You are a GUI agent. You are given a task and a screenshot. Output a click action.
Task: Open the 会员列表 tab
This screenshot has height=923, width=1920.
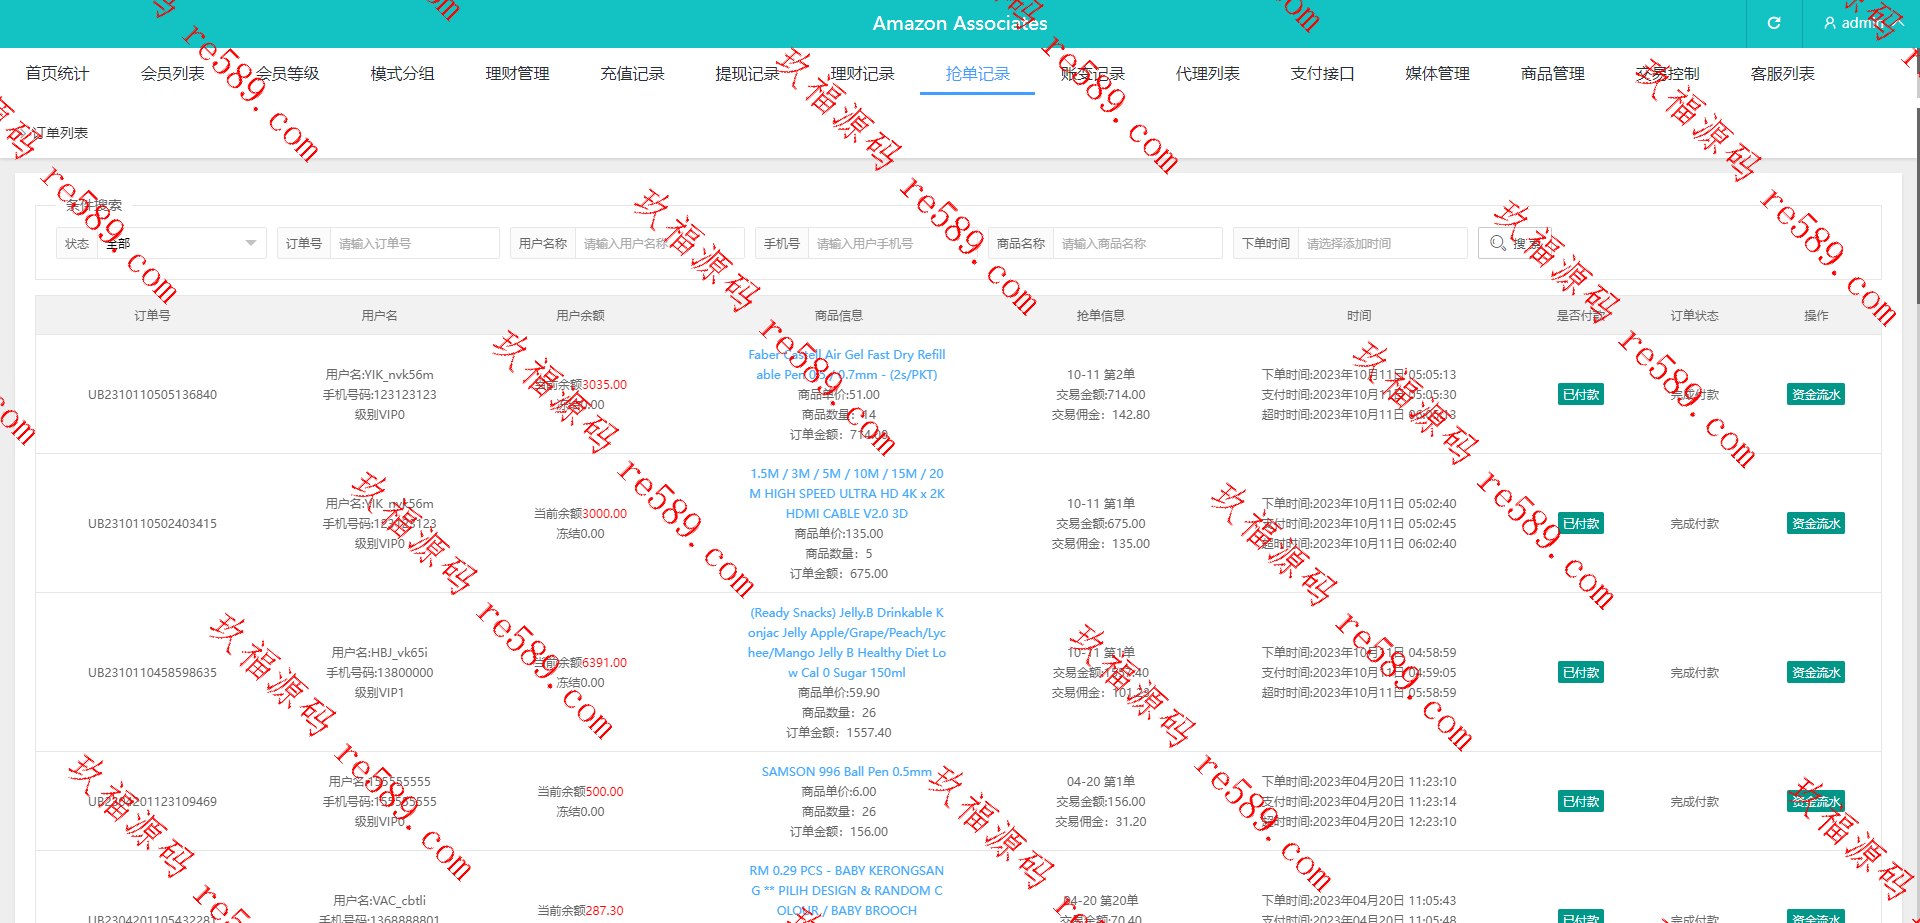click(x=172, y=74)
